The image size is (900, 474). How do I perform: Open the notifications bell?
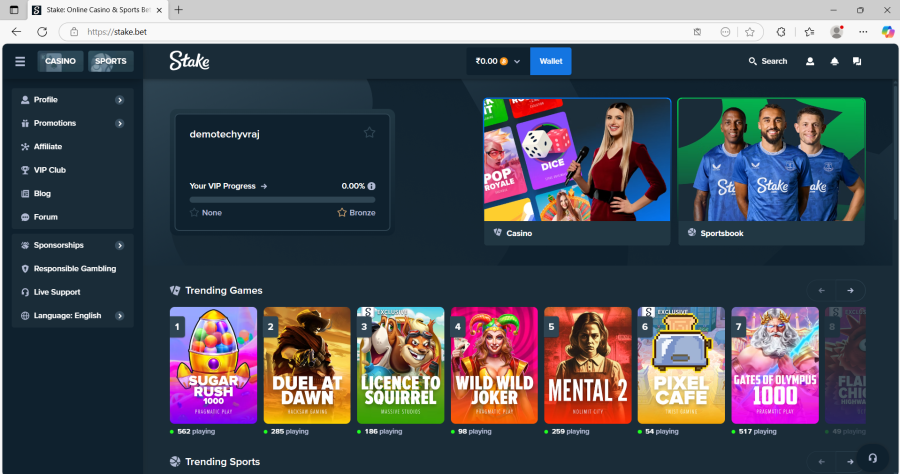click(x=835, y=61)
